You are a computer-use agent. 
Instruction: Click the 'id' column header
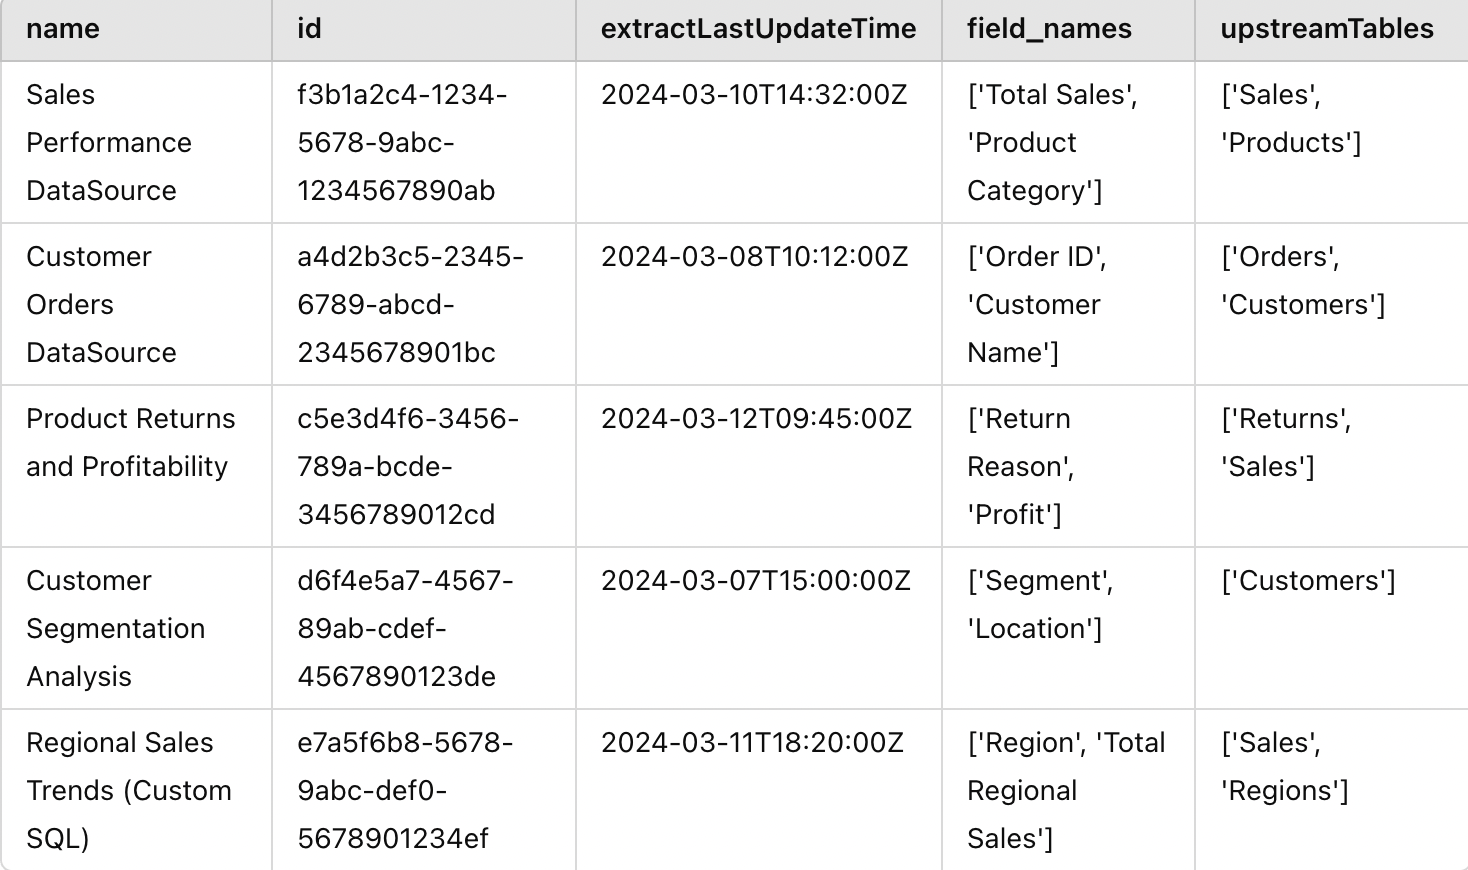tap(310, 29)
